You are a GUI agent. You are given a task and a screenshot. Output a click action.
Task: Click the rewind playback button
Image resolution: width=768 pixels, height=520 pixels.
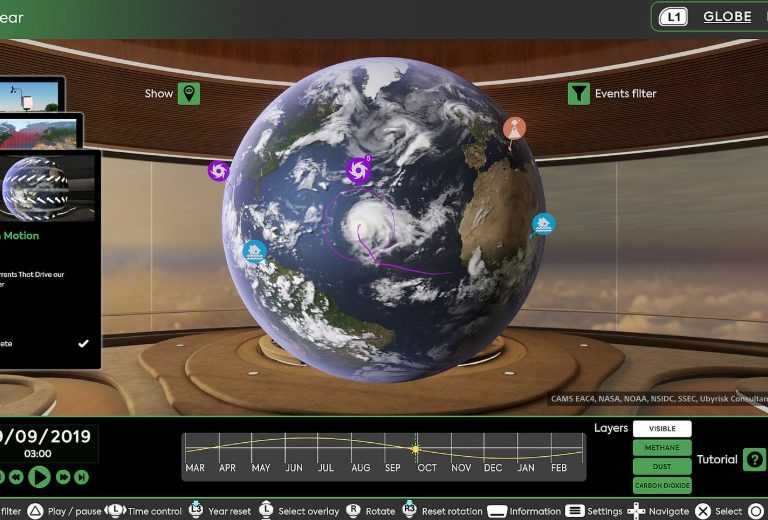16,478
